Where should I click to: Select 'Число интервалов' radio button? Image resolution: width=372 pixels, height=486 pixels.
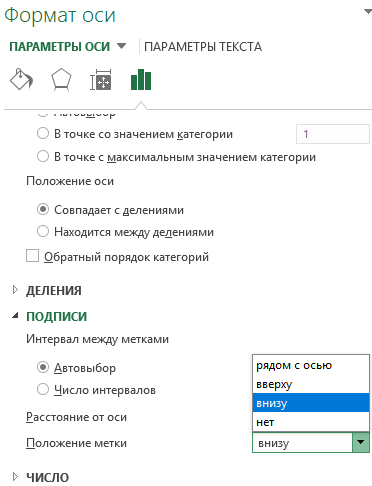[43, 389]
